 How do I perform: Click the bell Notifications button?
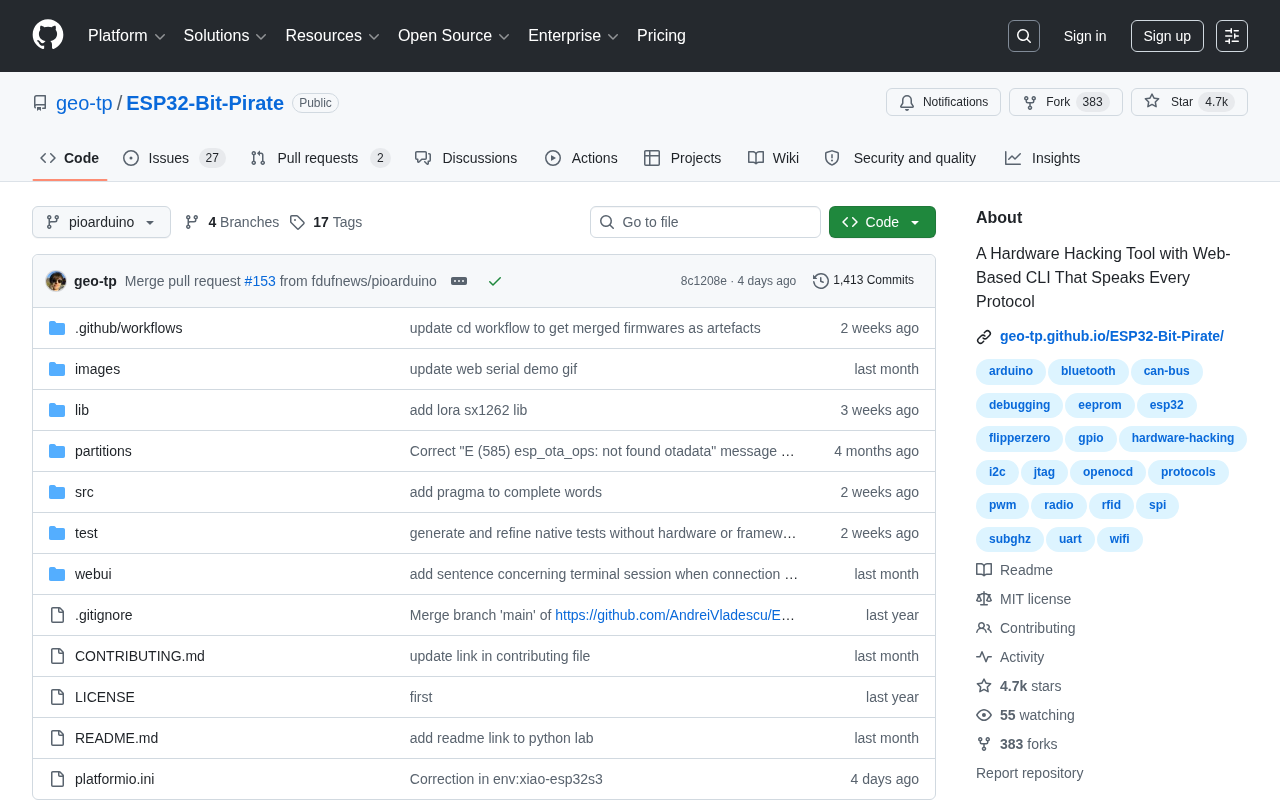pyautogui.click(x=943, y=102)
